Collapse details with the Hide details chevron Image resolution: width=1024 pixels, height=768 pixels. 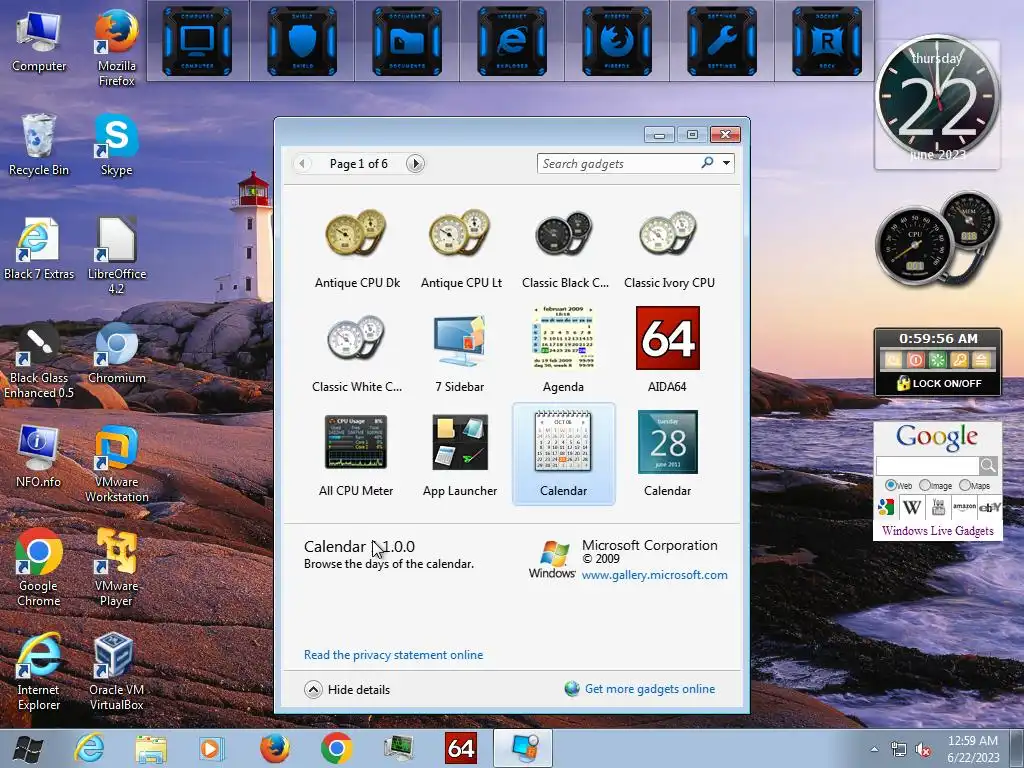(313, 690)
